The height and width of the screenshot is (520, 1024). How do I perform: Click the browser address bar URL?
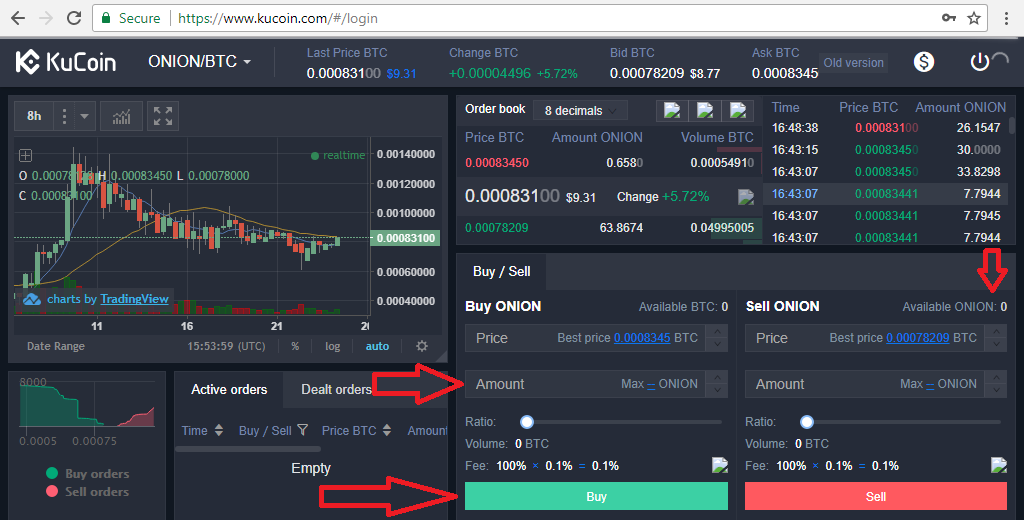coord(278,18)
